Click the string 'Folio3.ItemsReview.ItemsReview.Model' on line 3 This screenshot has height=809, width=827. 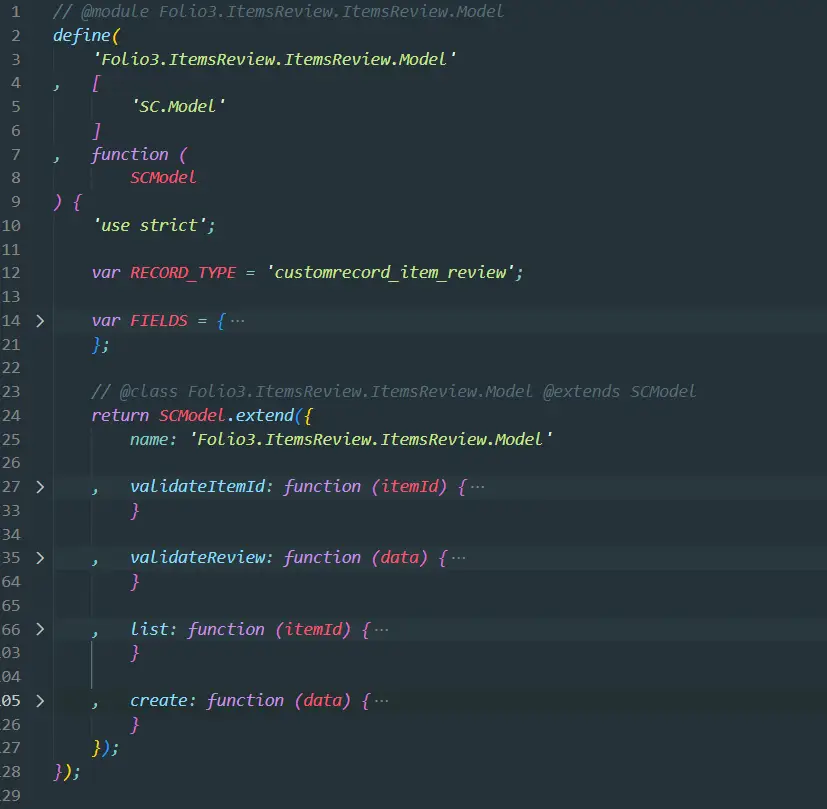click(274, 59)
